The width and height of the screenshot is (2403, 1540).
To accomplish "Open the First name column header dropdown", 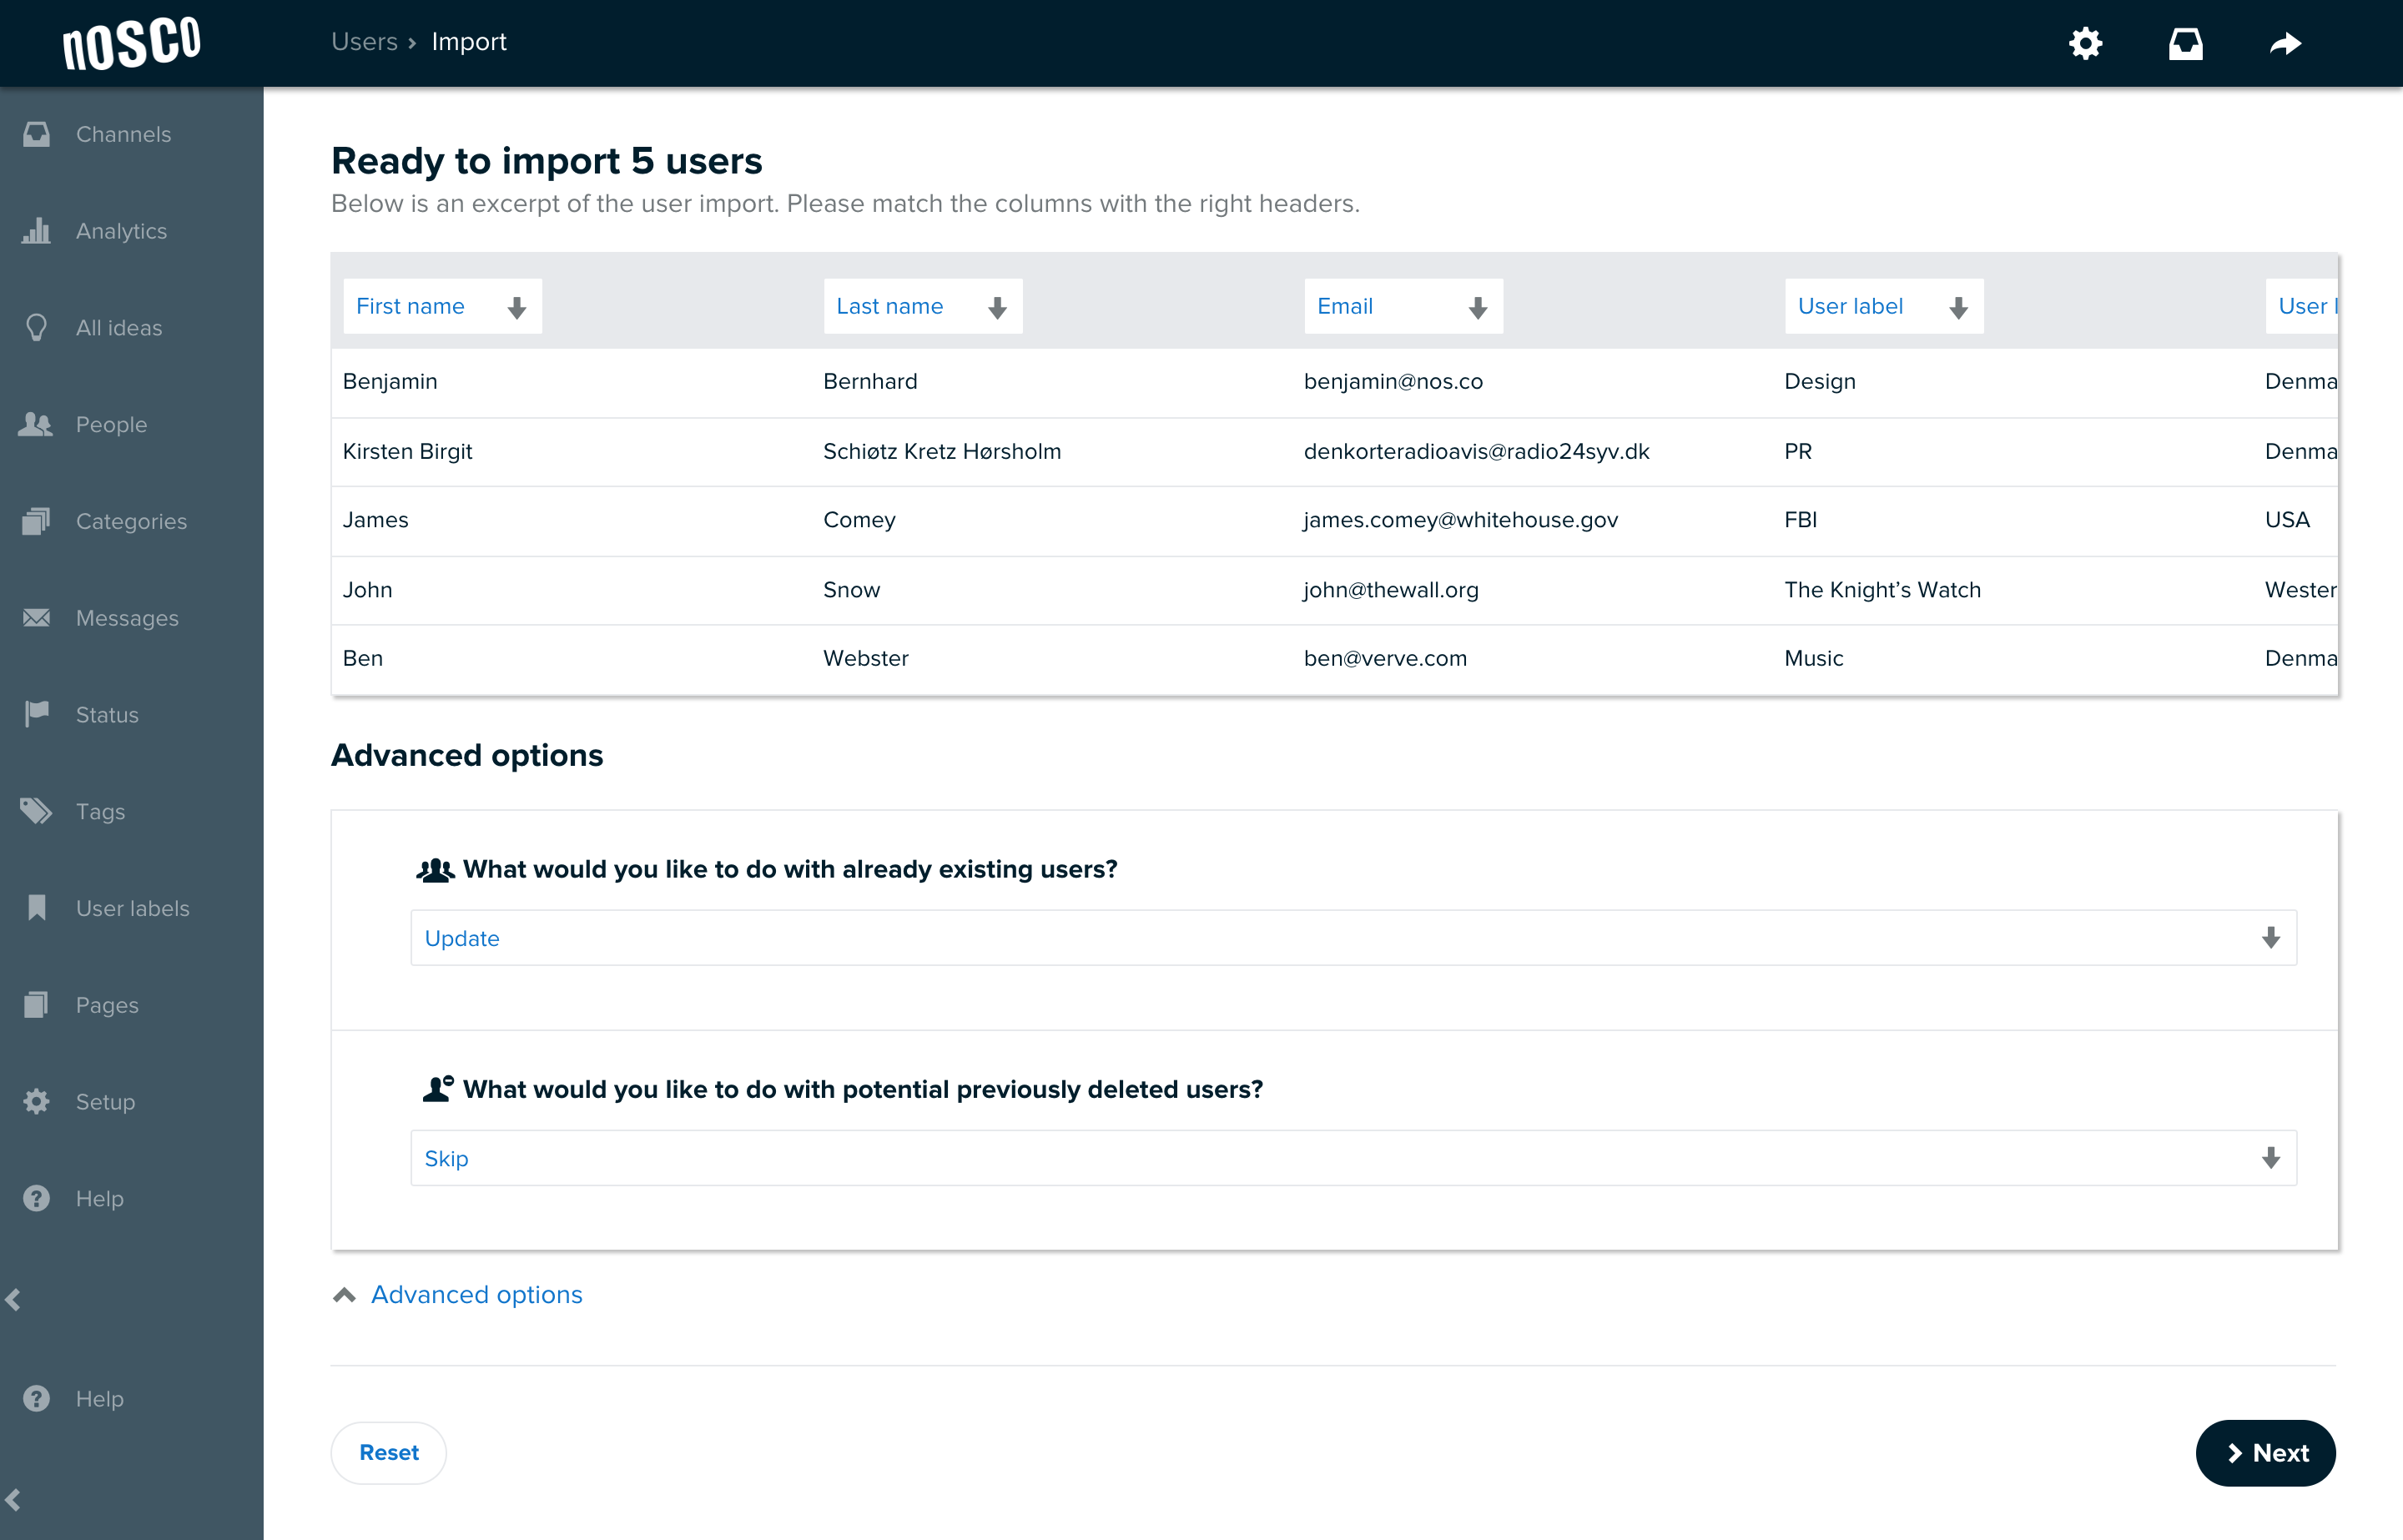I will click(x=442, y=306).
